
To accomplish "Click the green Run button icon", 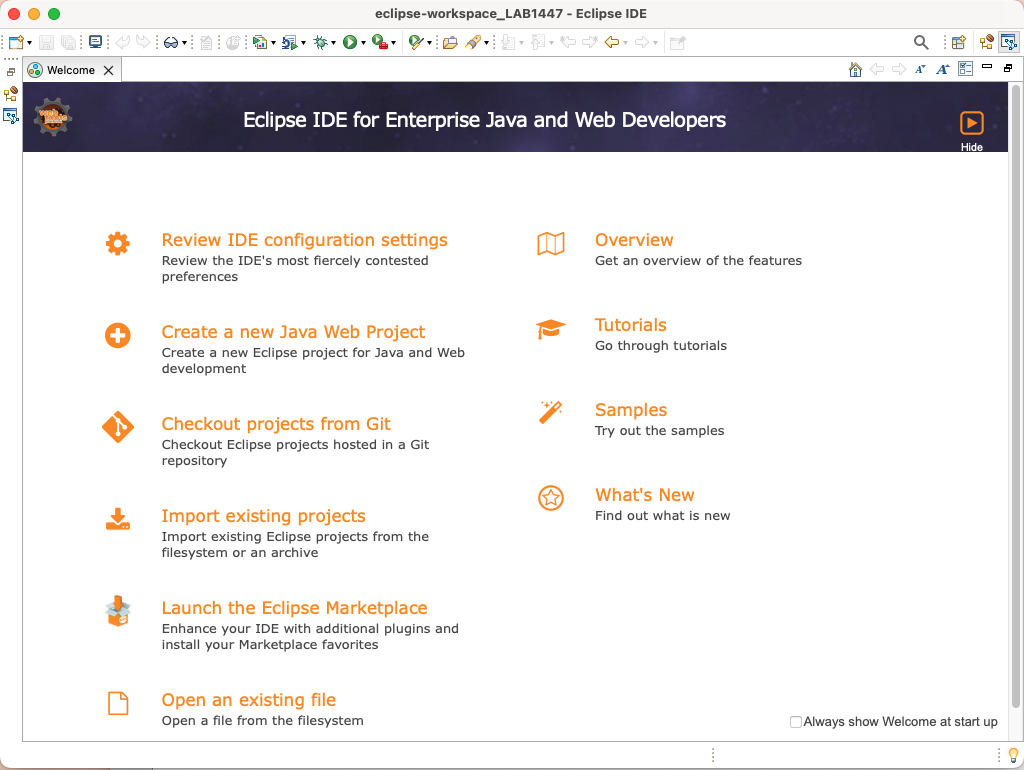I will pyautogui.click(x=350, y=42).
